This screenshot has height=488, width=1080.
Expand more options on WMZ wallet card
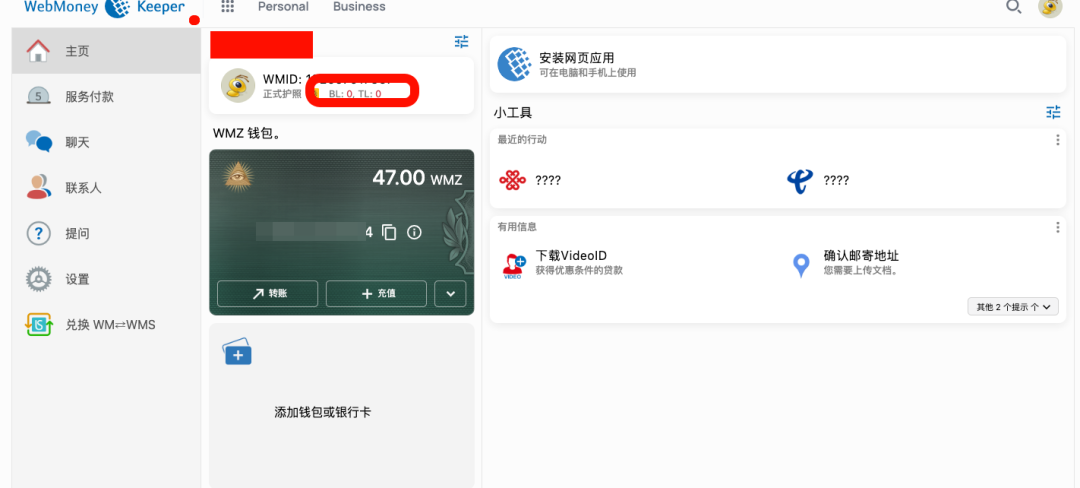(x=450, y=293)
